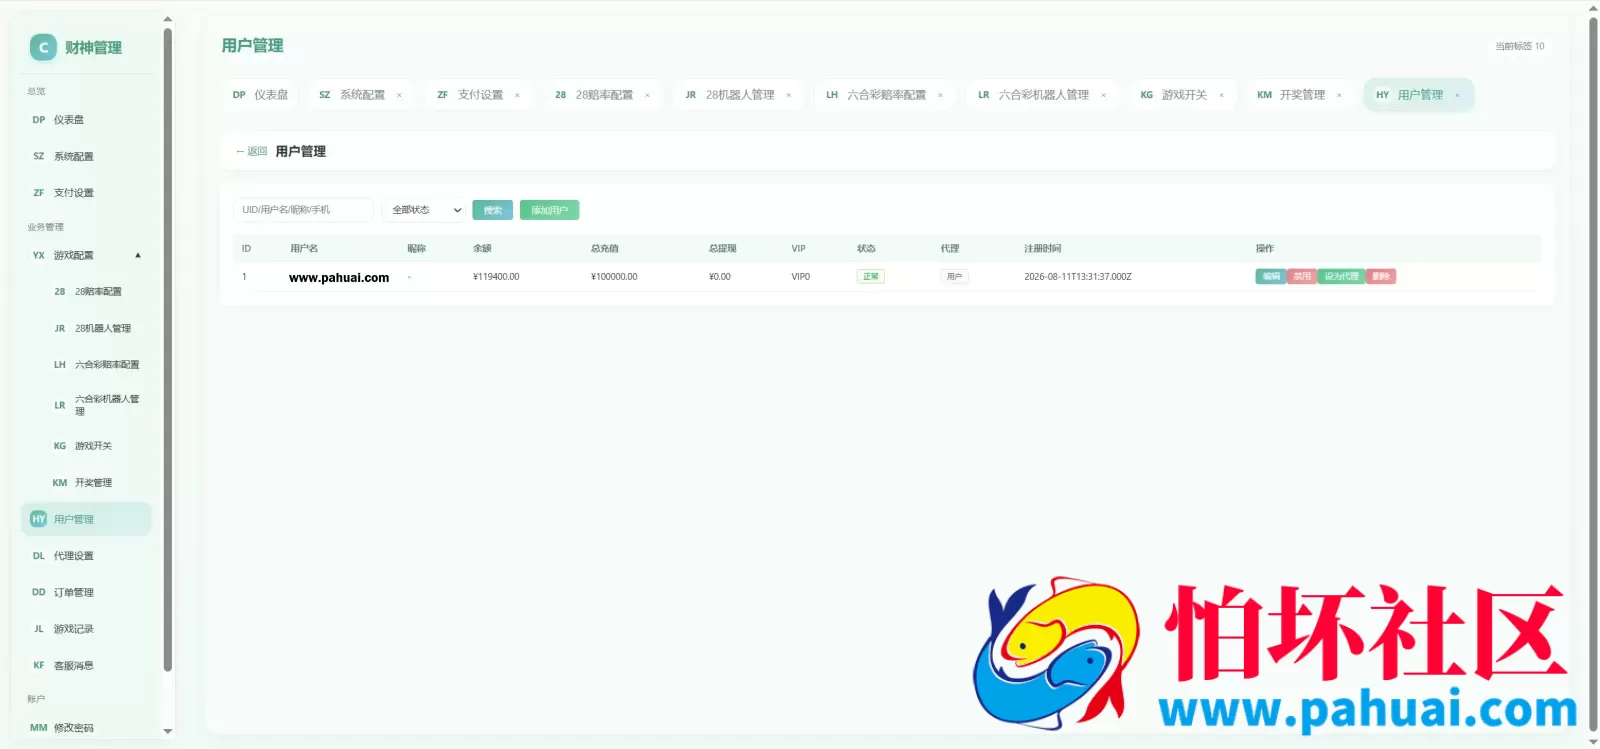
Task: Close the 游戏开关 tab
Action: pos(1221,96)
